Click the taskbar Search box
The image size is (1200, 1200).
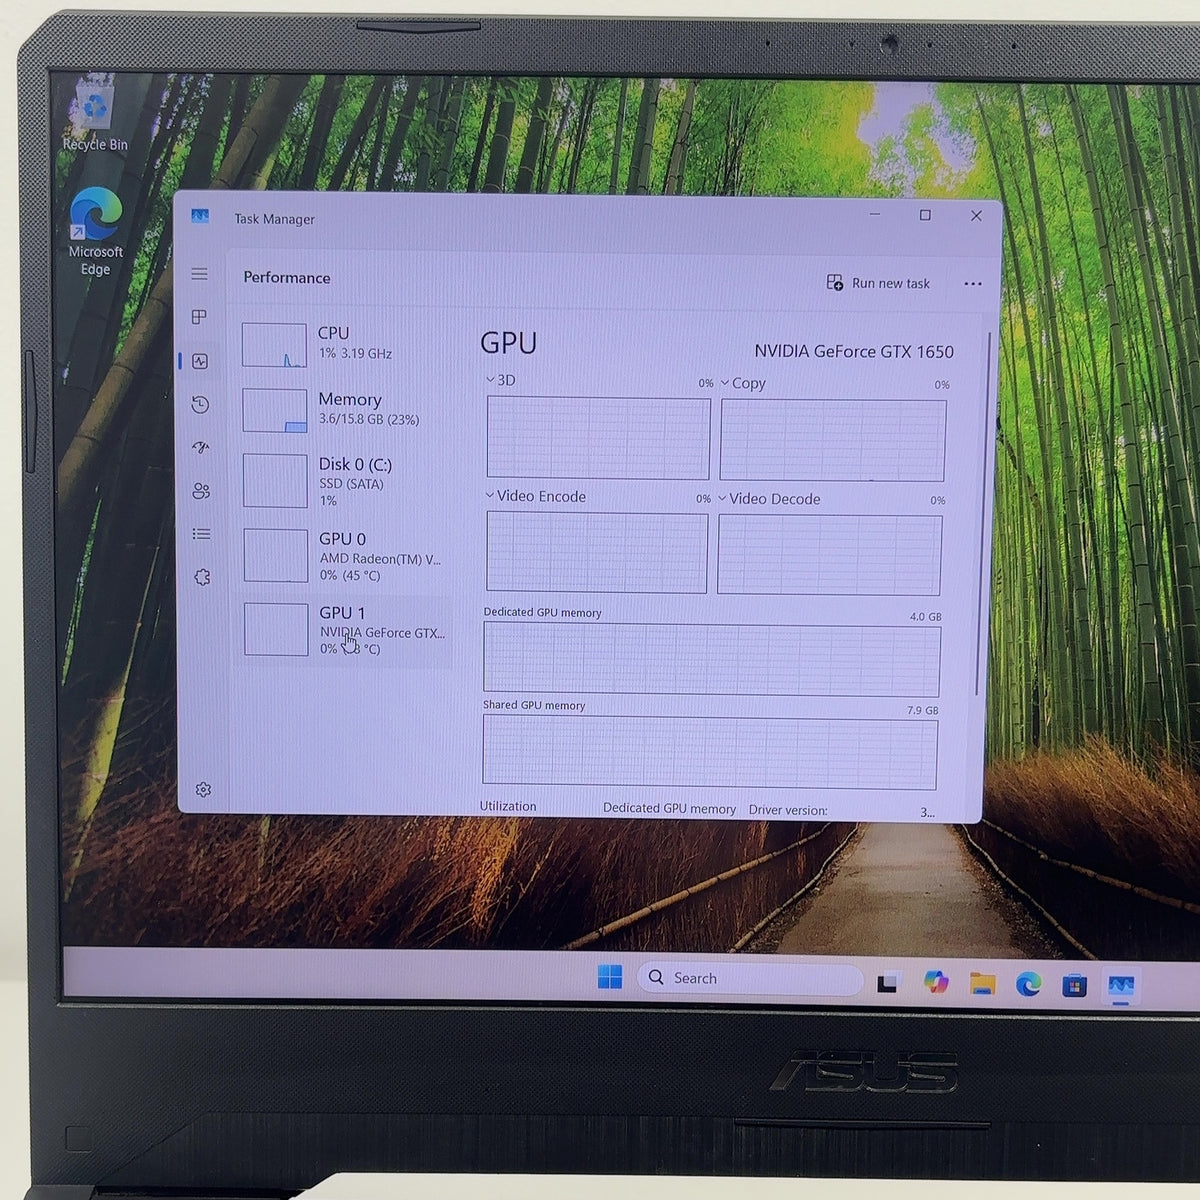click(x=750, y=978)
